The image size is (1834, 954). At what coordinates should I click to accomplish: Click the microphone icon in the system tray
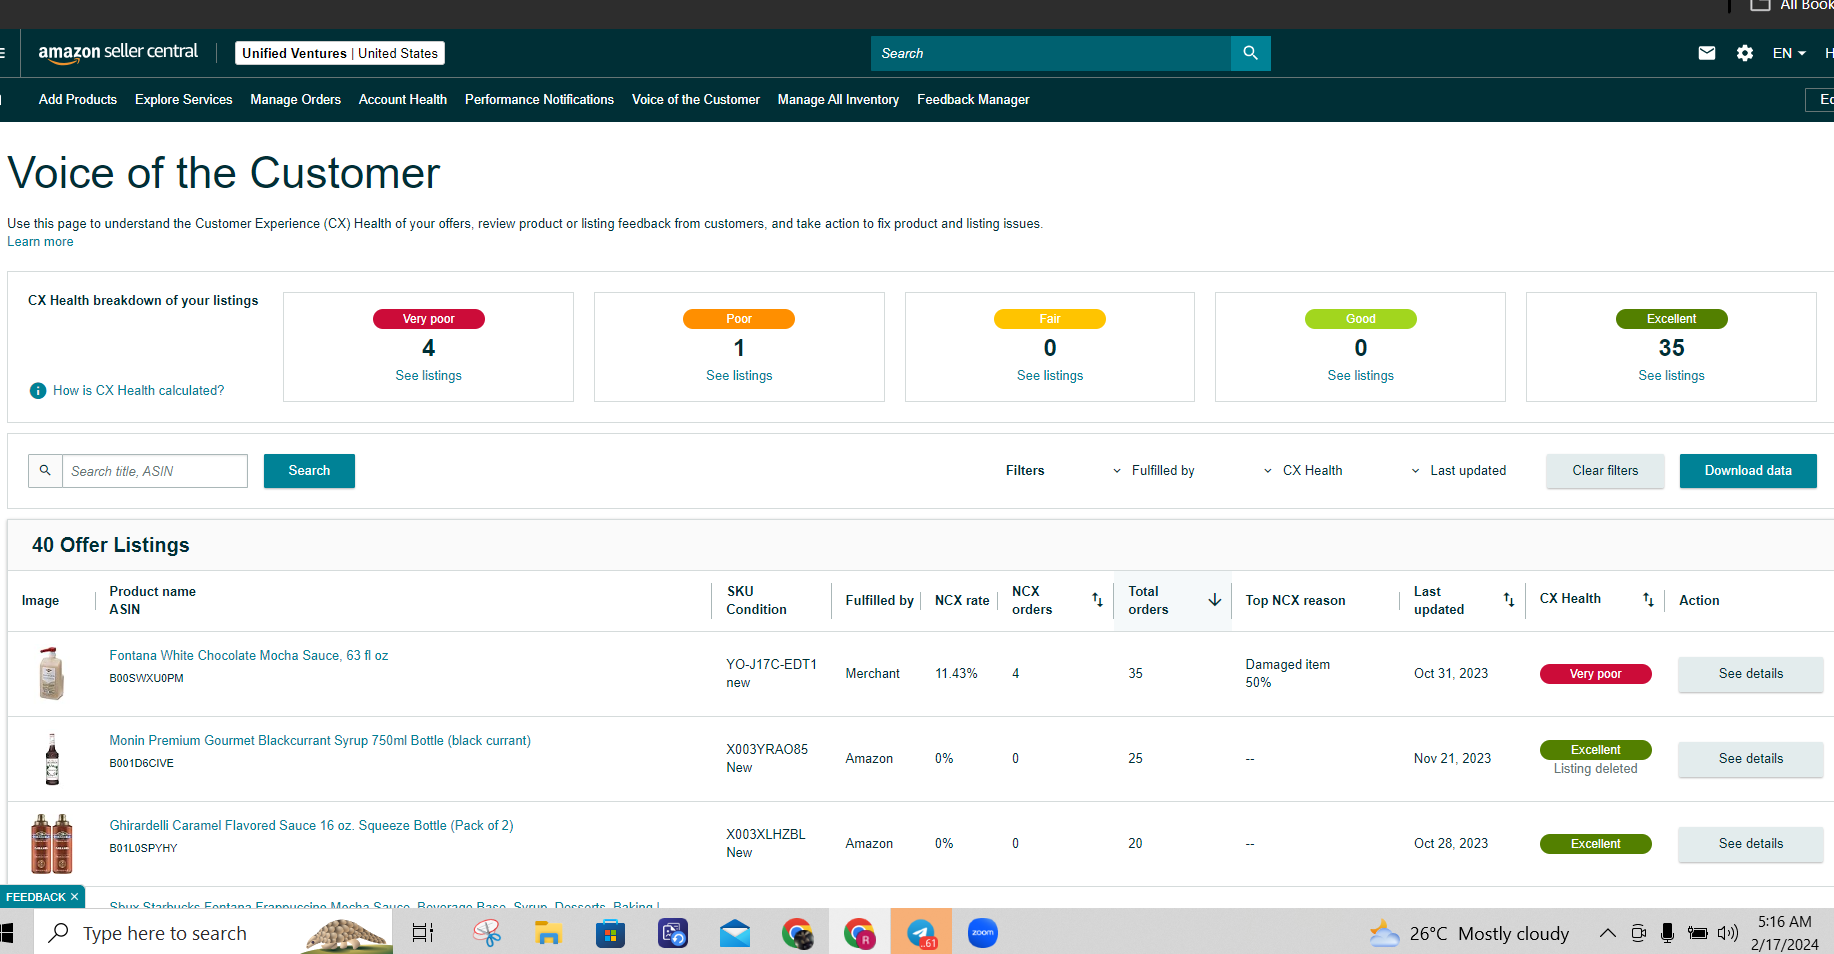(x=1667, y=933)
